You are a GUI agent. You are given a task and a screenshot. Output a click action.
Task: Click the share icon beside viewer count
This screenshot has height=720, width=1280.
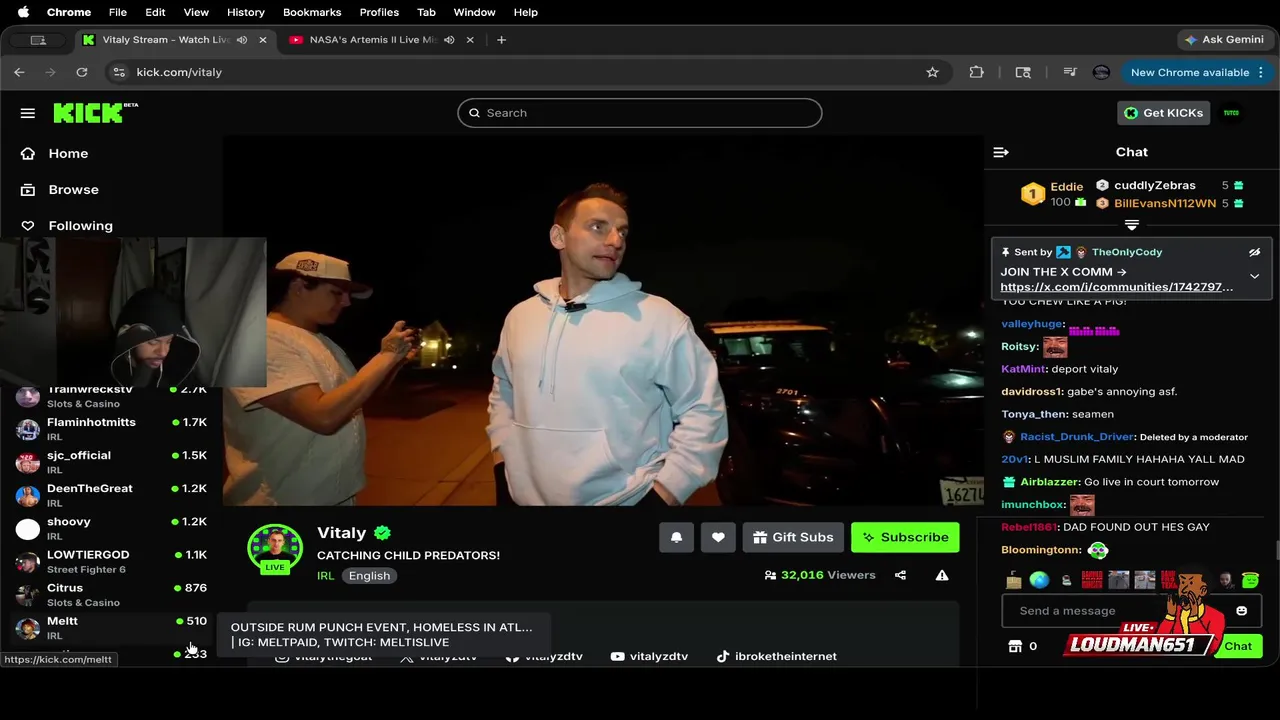click(x=900, y=575)
